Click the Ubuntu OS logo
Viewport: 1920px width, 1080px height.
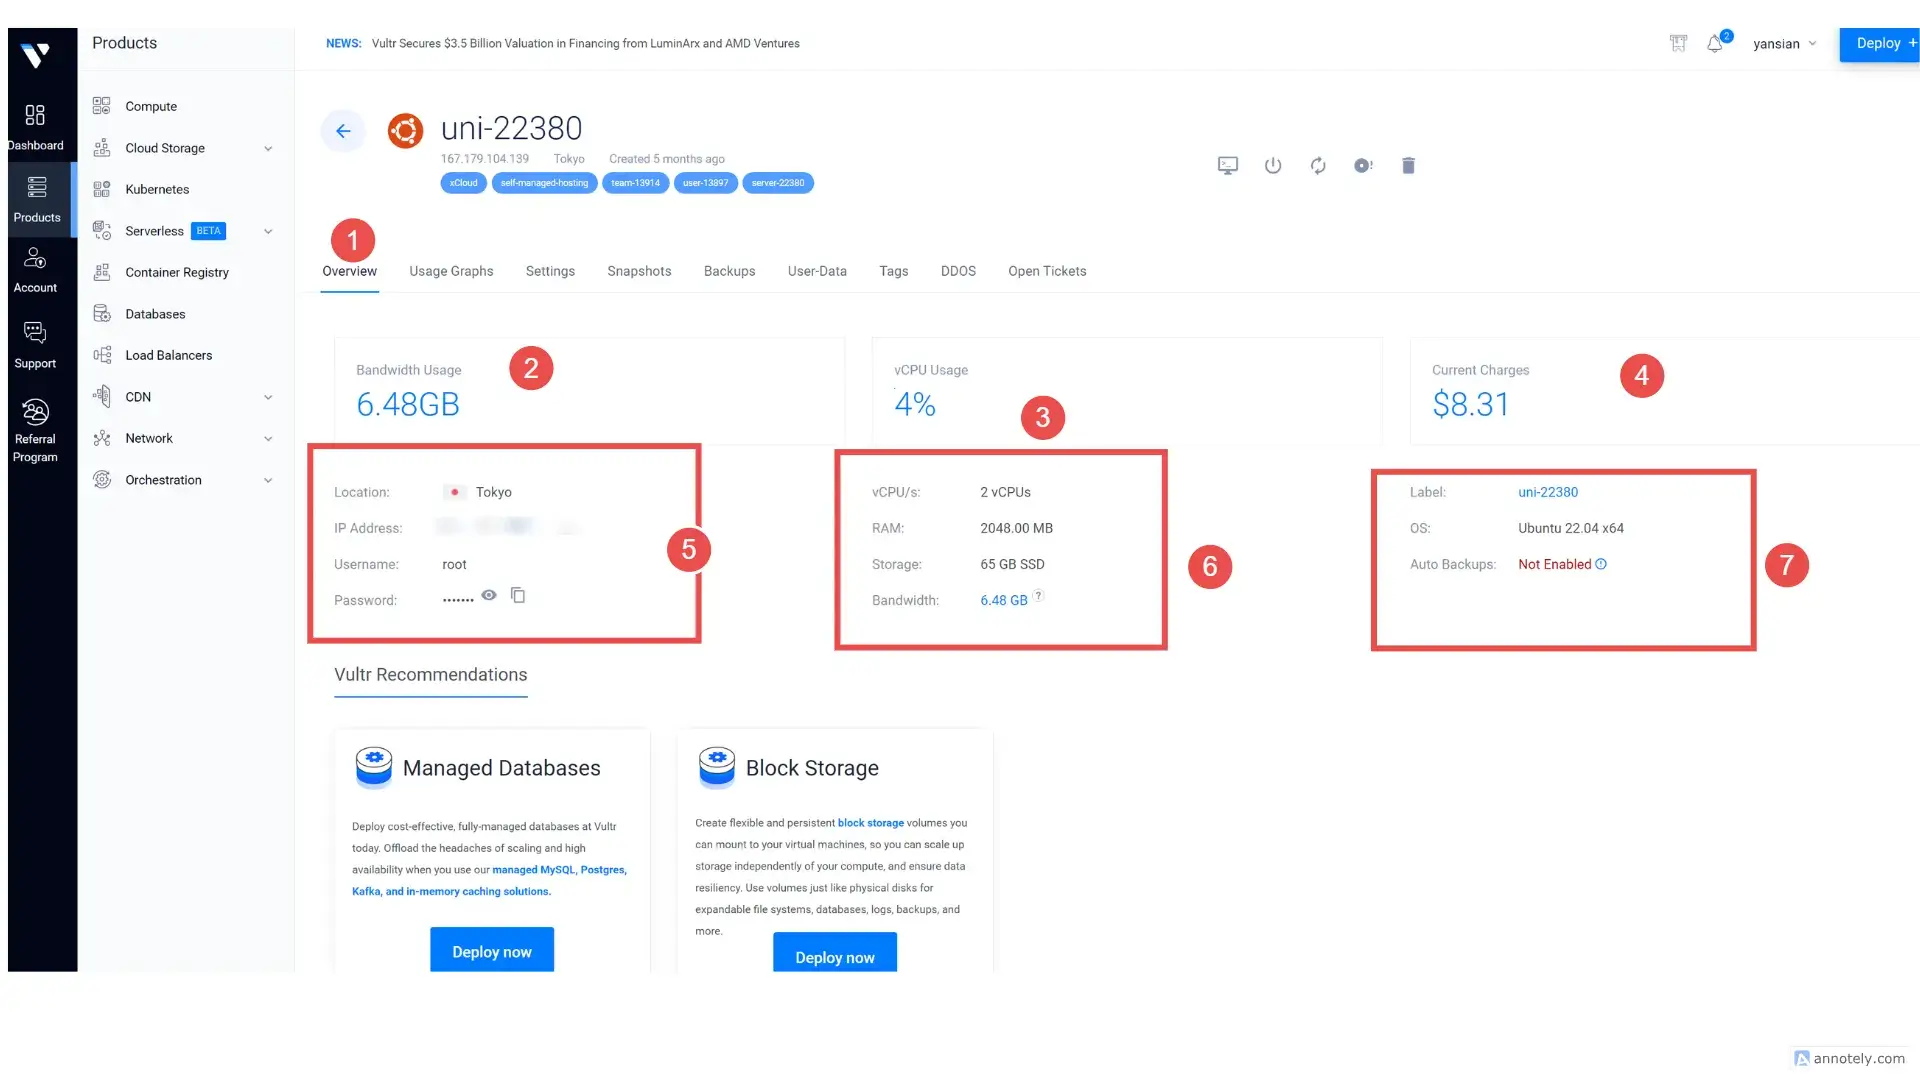(x=405, y=131)
